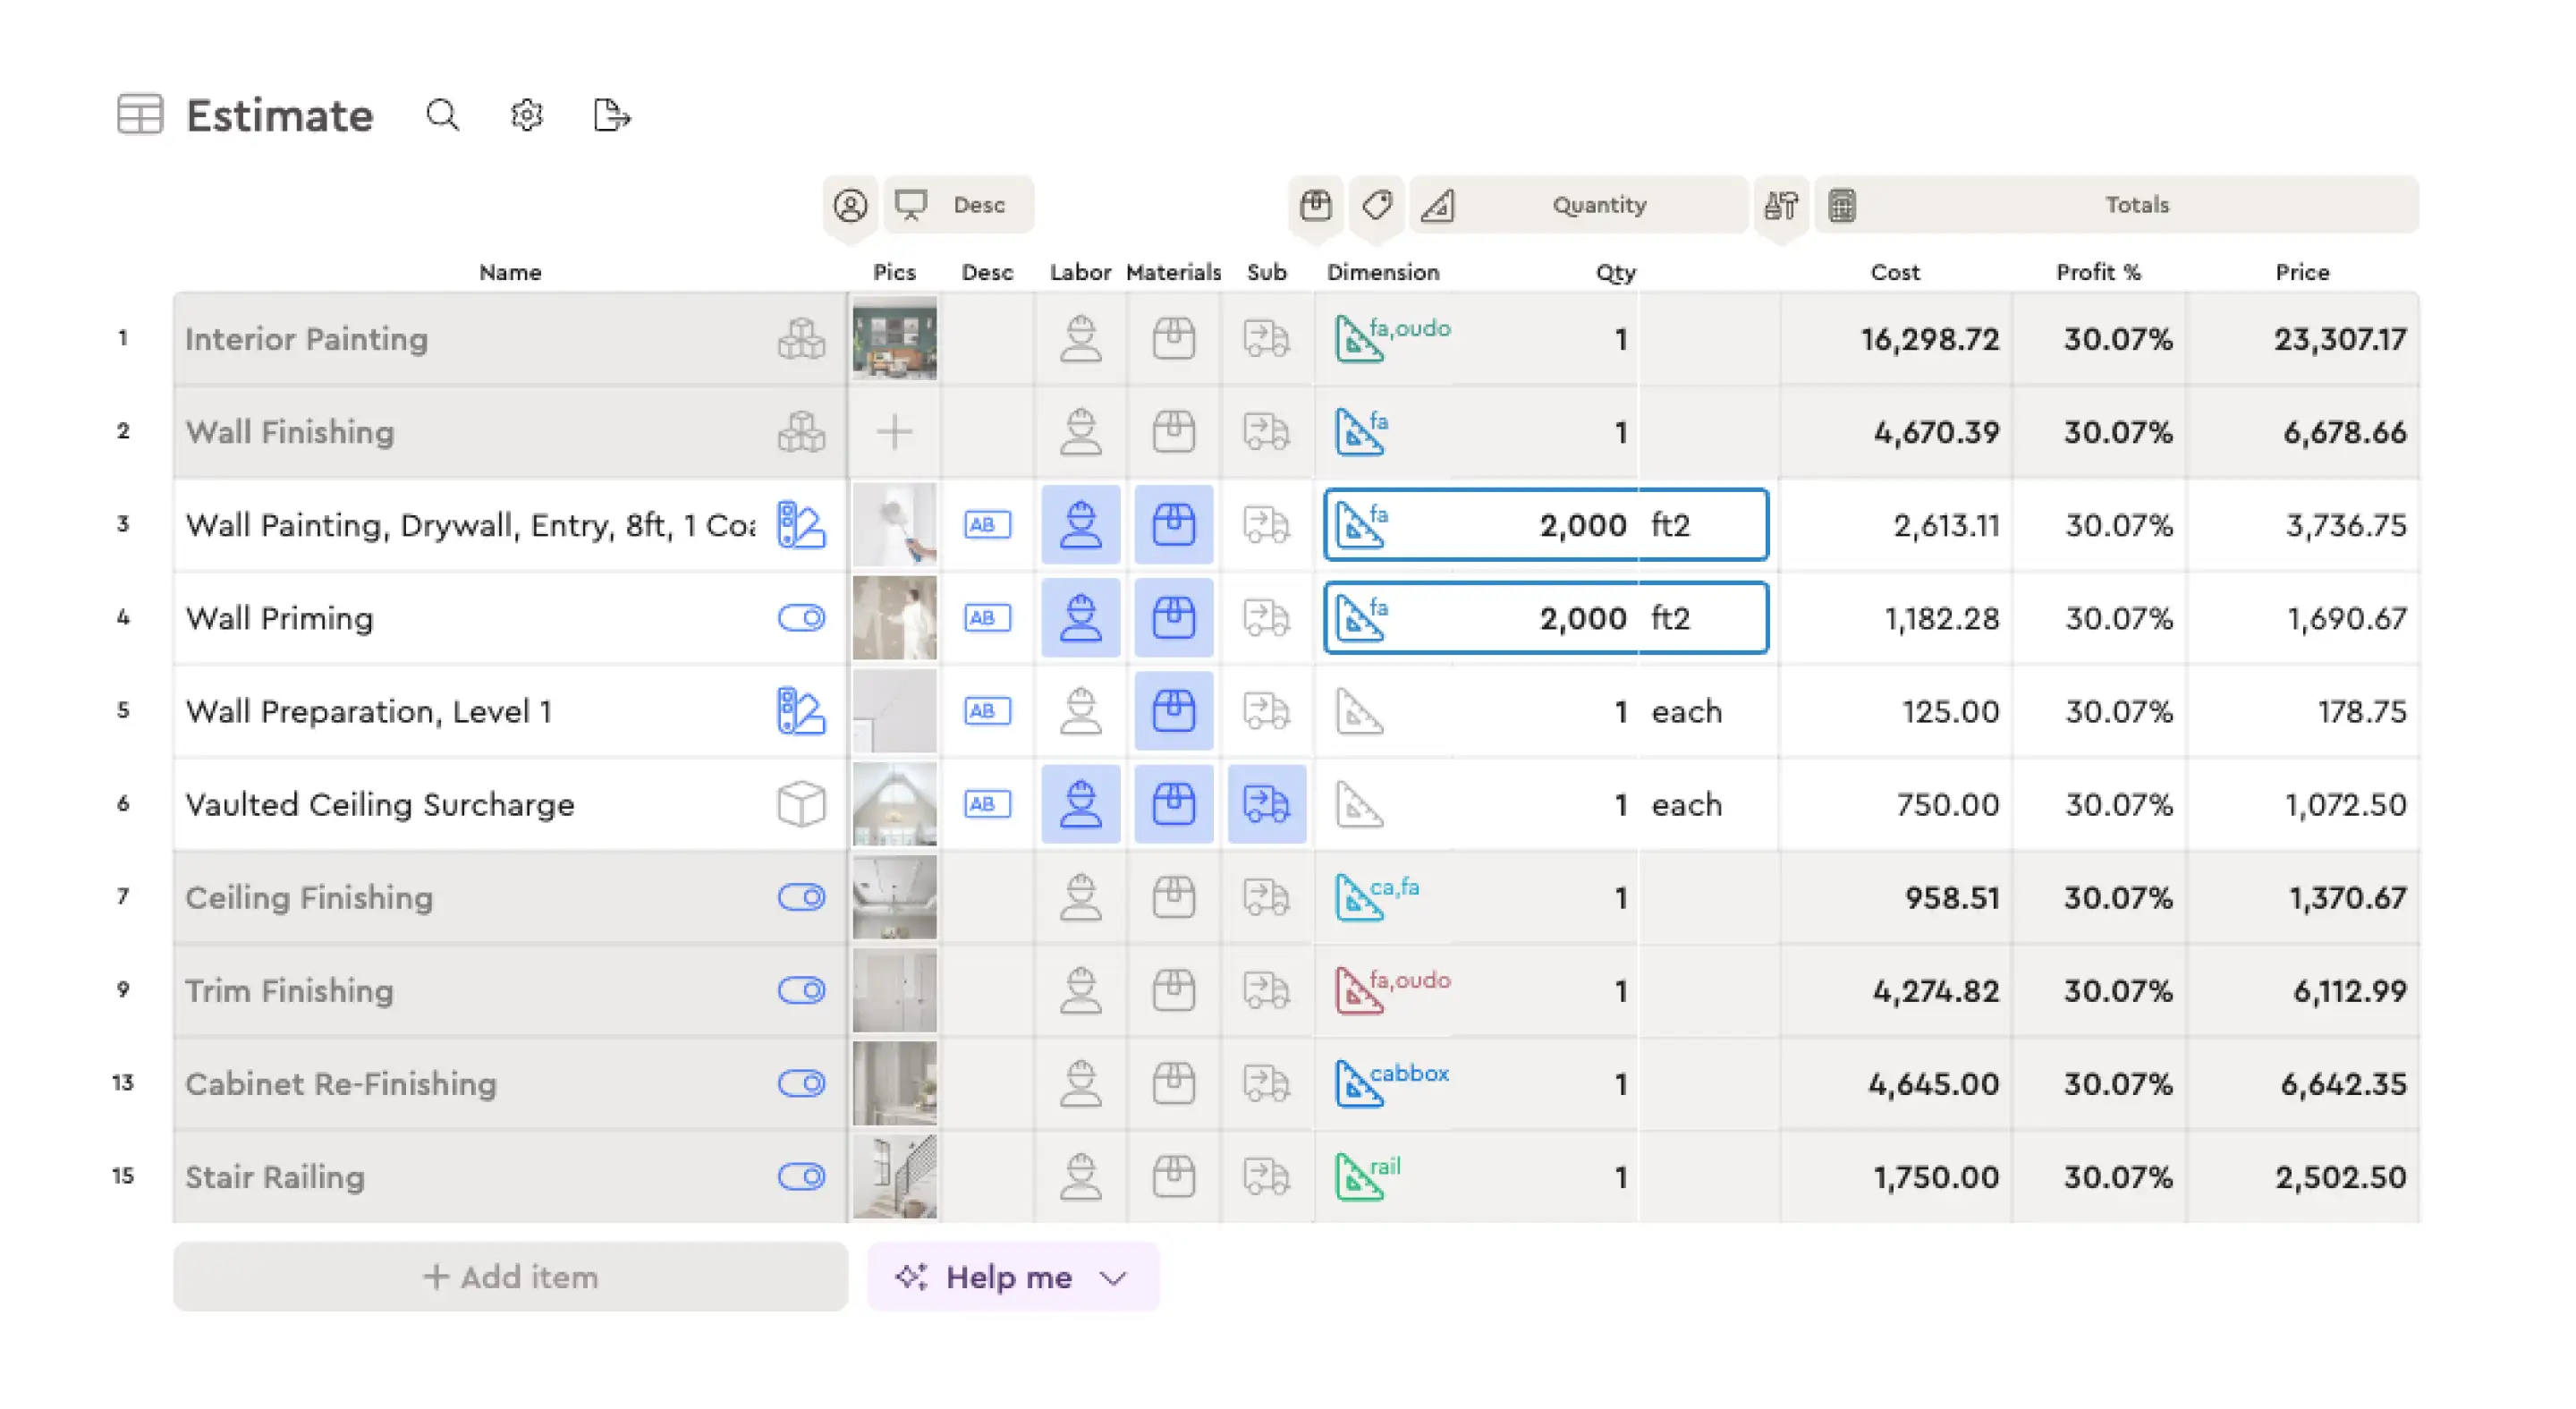Click the paint swatch icon on Wall Painting row
The width and height of the screenshot is (2576, 1409).
[x=801, y=525]
